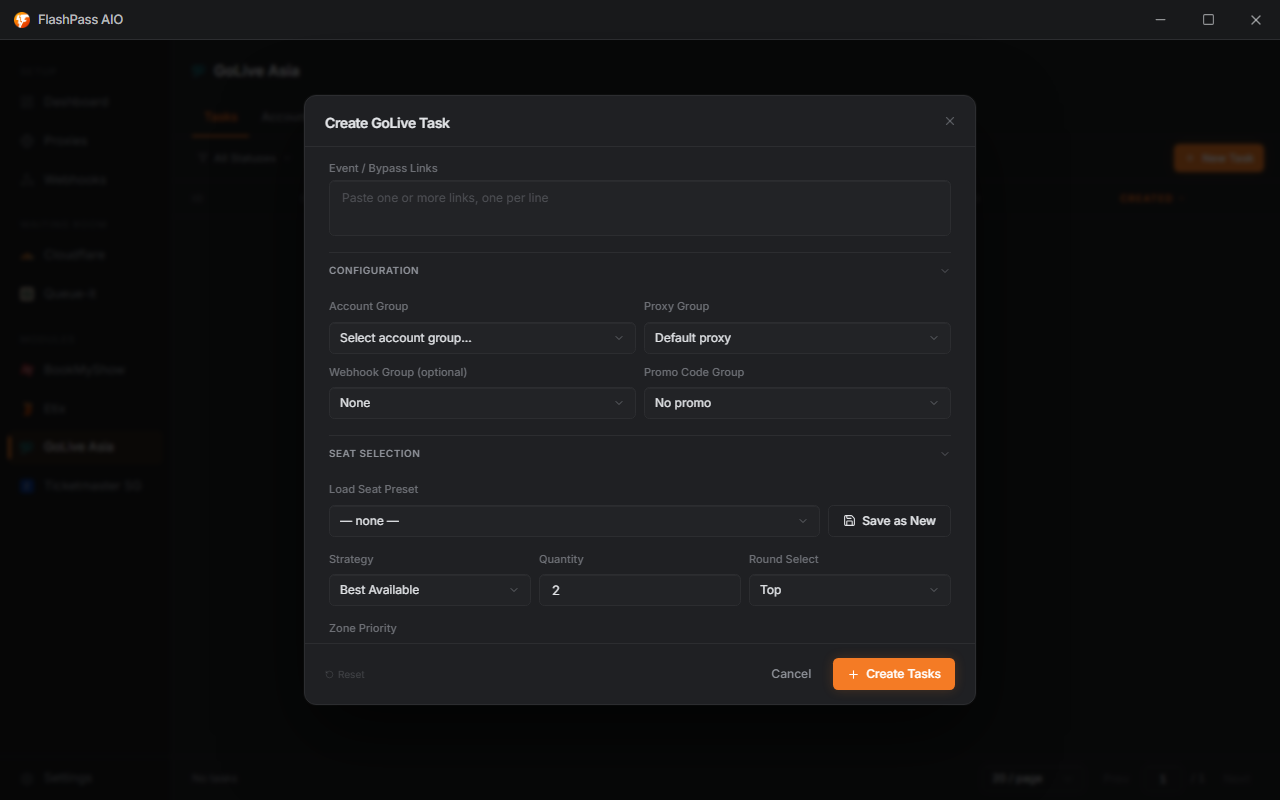Open the Strategy dropdown

pos(430,590)
